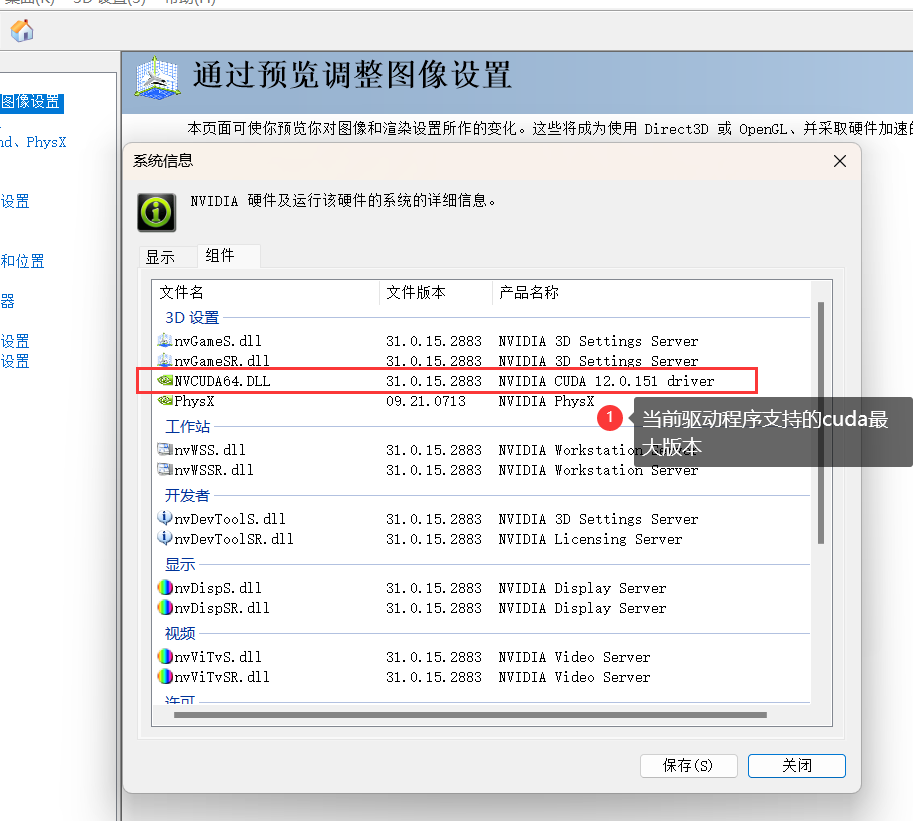Image resolution: width=913 pixels, height=821 pixels.
Task: Select the nvGameSR.dll file name
Action: (x=222, y=361)
